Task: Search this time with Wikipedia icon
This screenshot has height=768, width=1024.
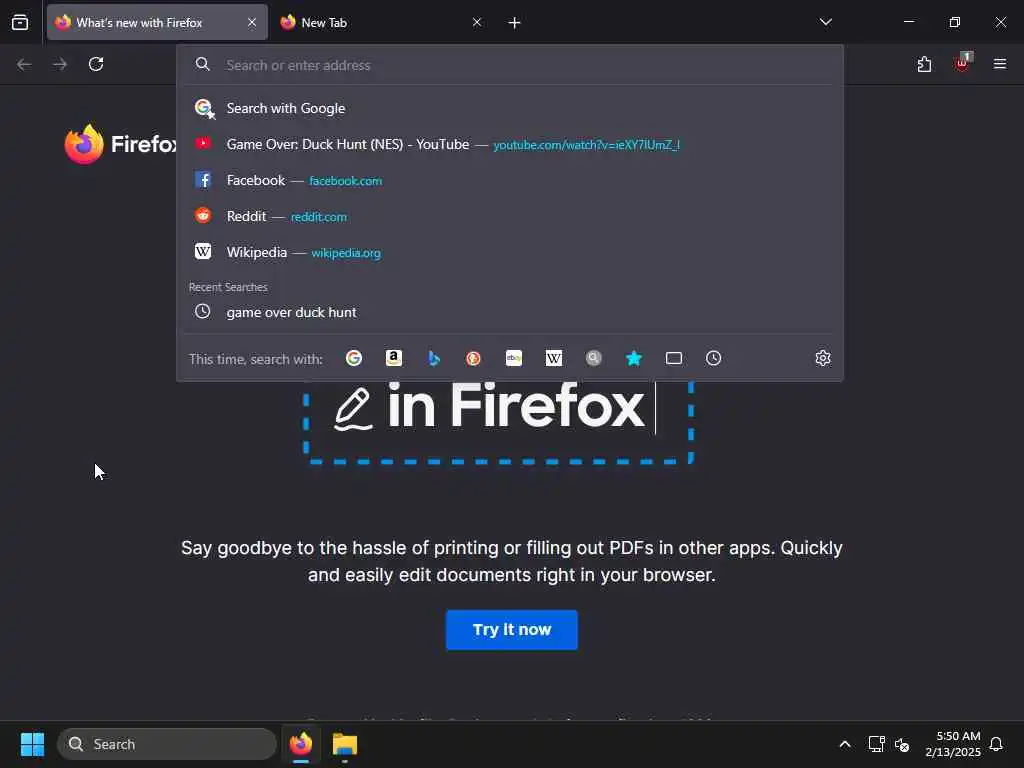Action: [x=554, y=358]
